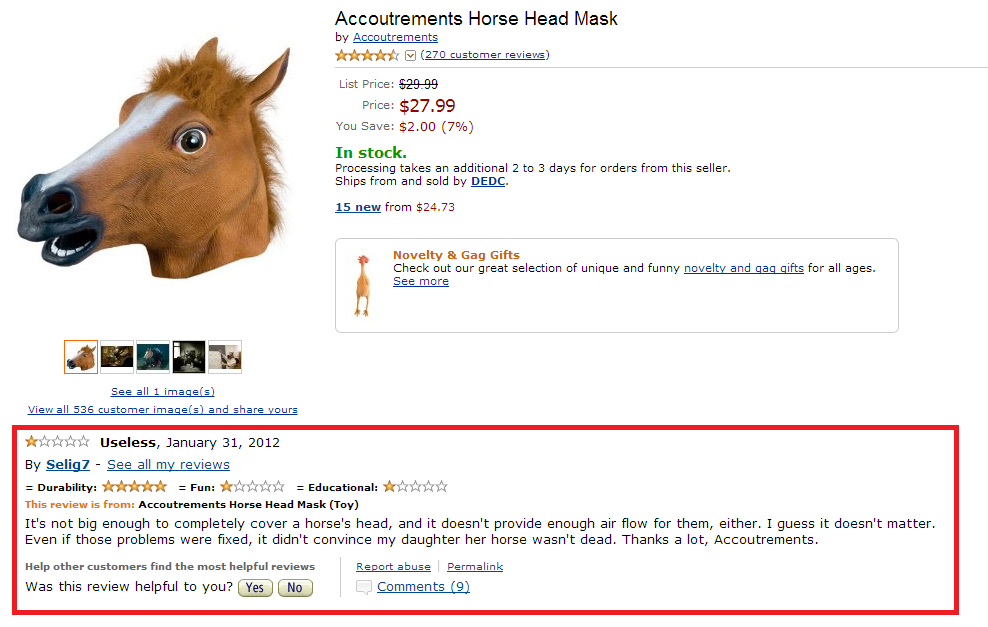The width and height of the screenshot is (988, 627).
Task: Click the comments speech bubble icon
Action: point(364,587)
